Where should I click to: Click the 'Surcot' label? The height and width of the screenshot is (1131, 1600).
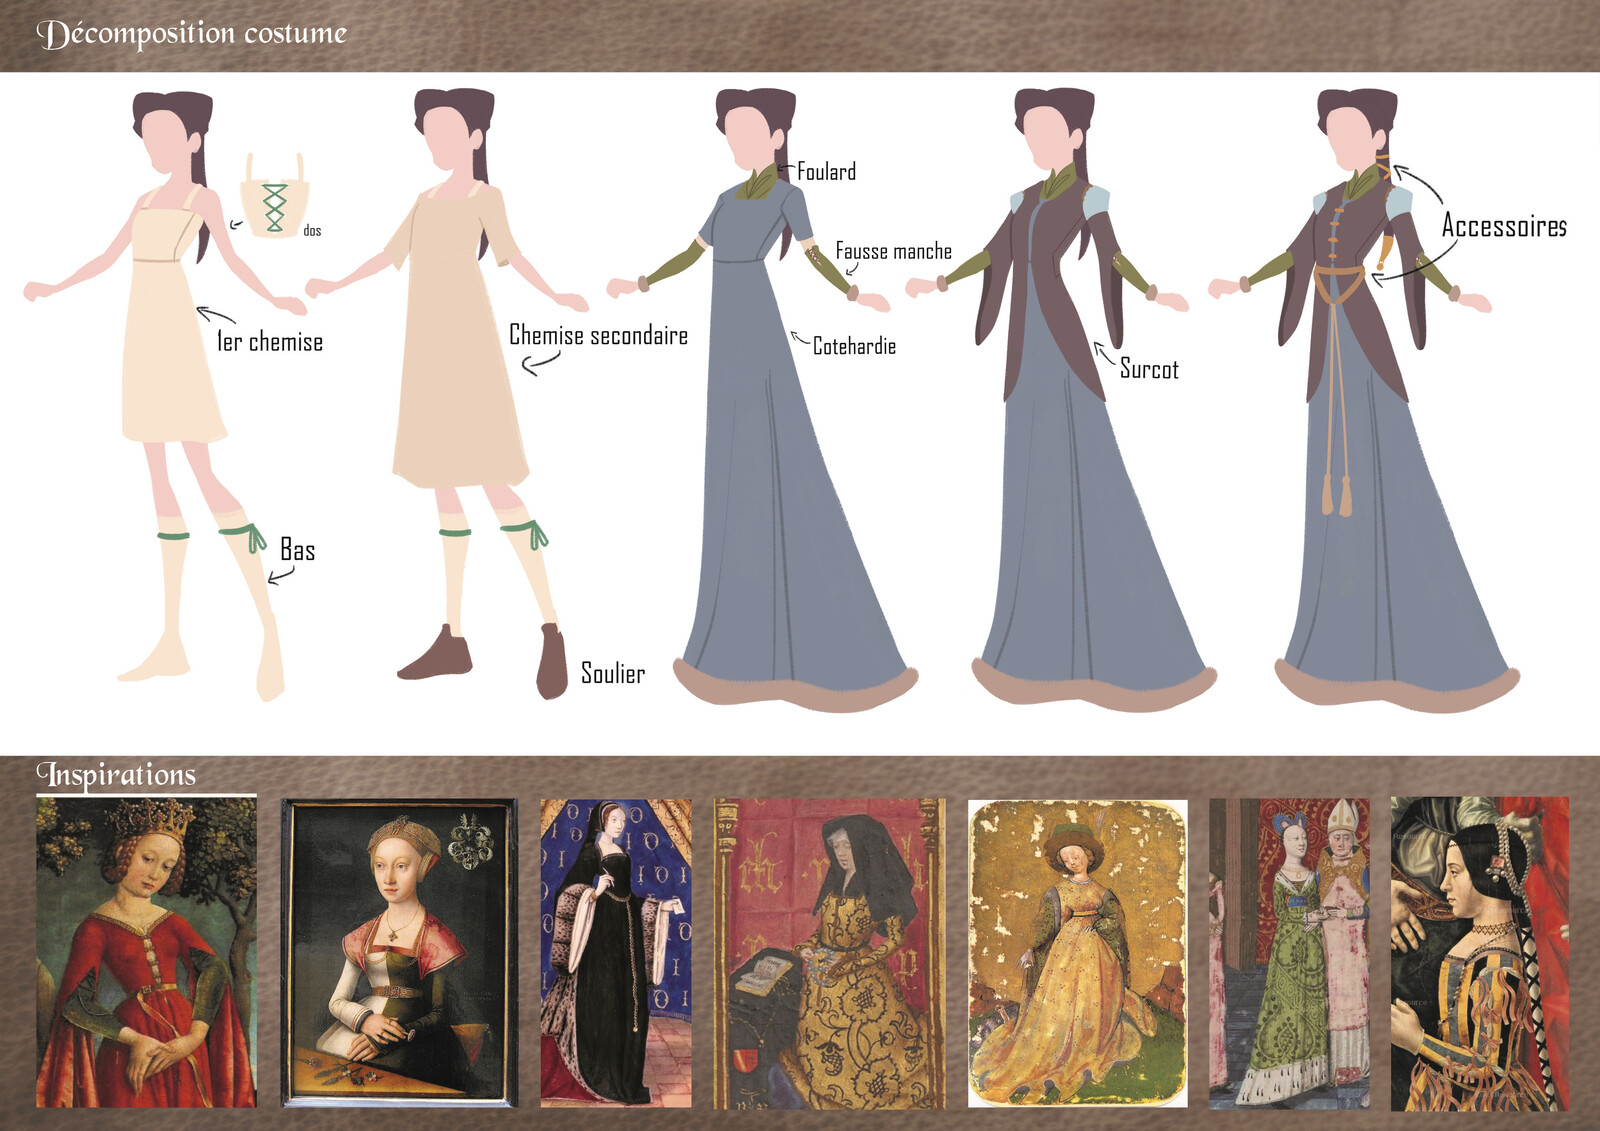1149,370
